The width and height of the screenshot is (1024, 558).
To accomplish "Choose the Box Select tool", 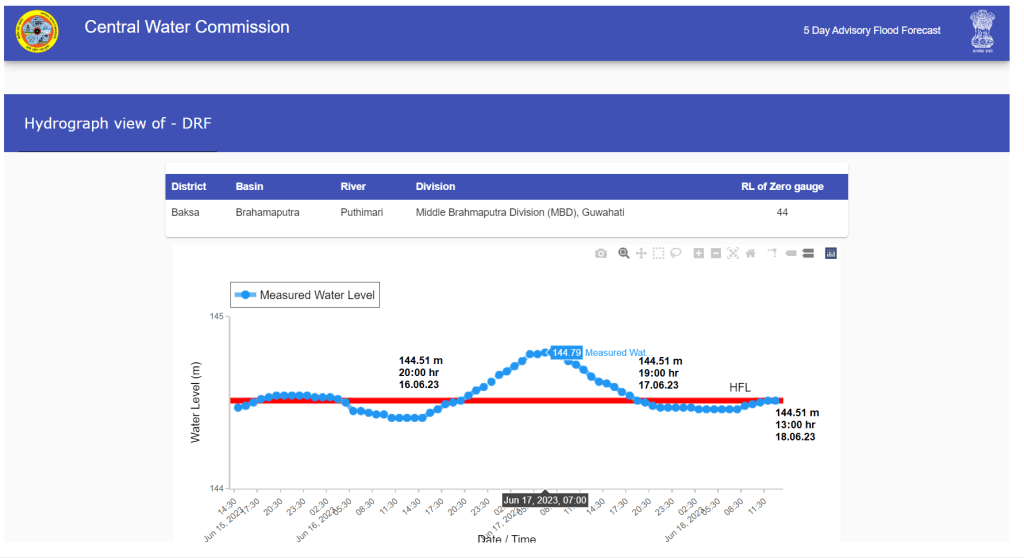I will pos(658,254).
